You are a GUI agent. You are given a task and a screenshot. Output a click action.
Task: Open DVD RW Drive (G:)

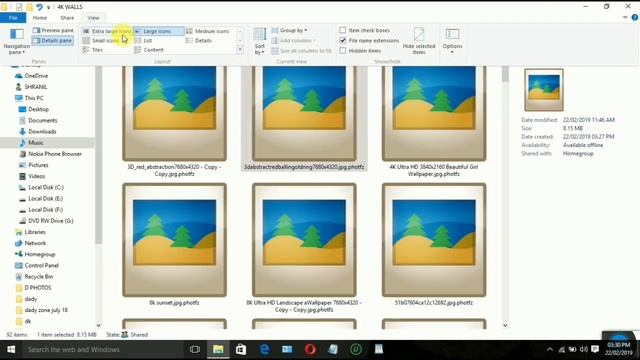(x=46, y=221)
